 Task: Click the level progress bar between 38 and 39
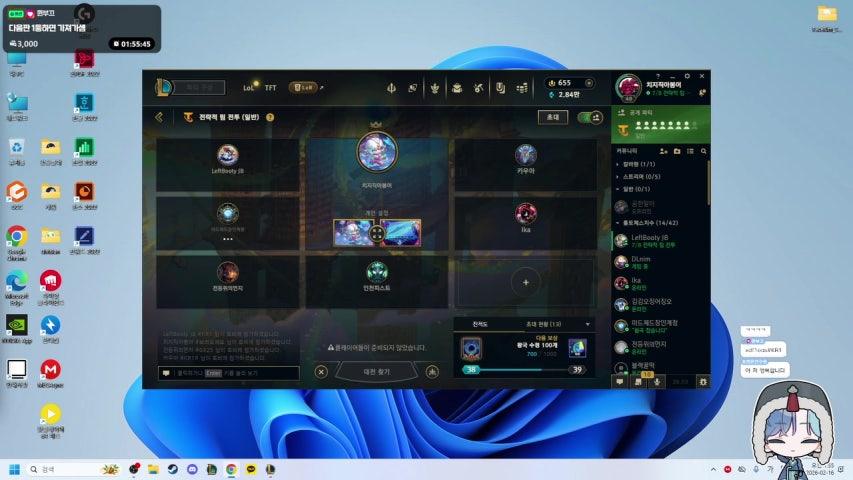[522, 369]
